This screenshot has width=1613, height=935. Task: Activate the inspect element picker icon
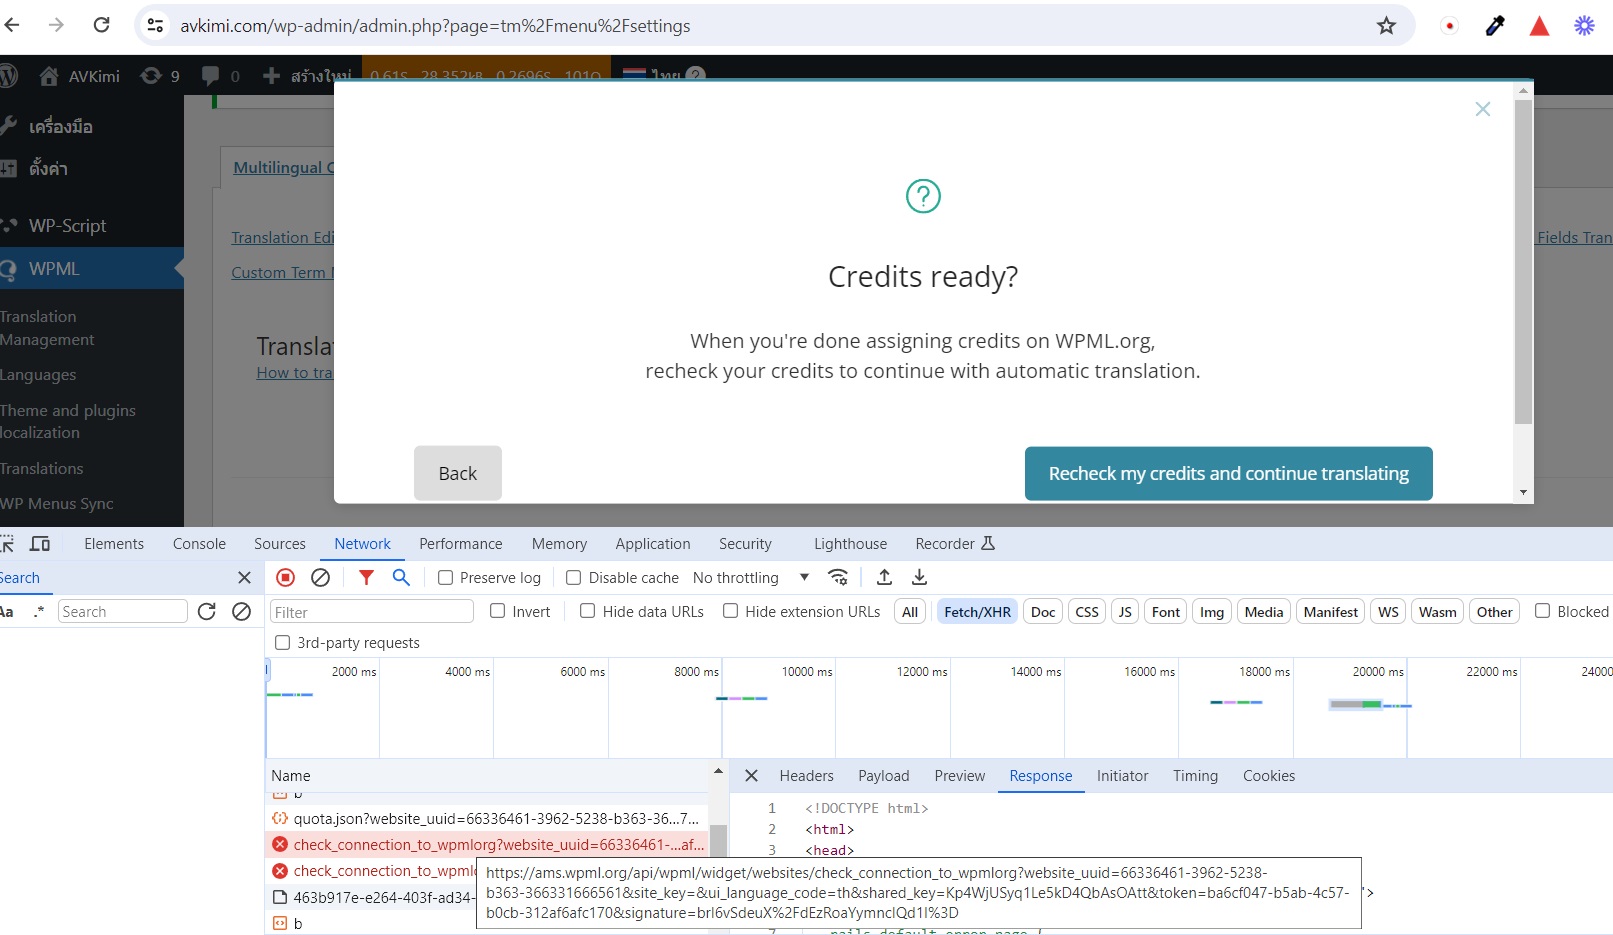coord(6,544)
